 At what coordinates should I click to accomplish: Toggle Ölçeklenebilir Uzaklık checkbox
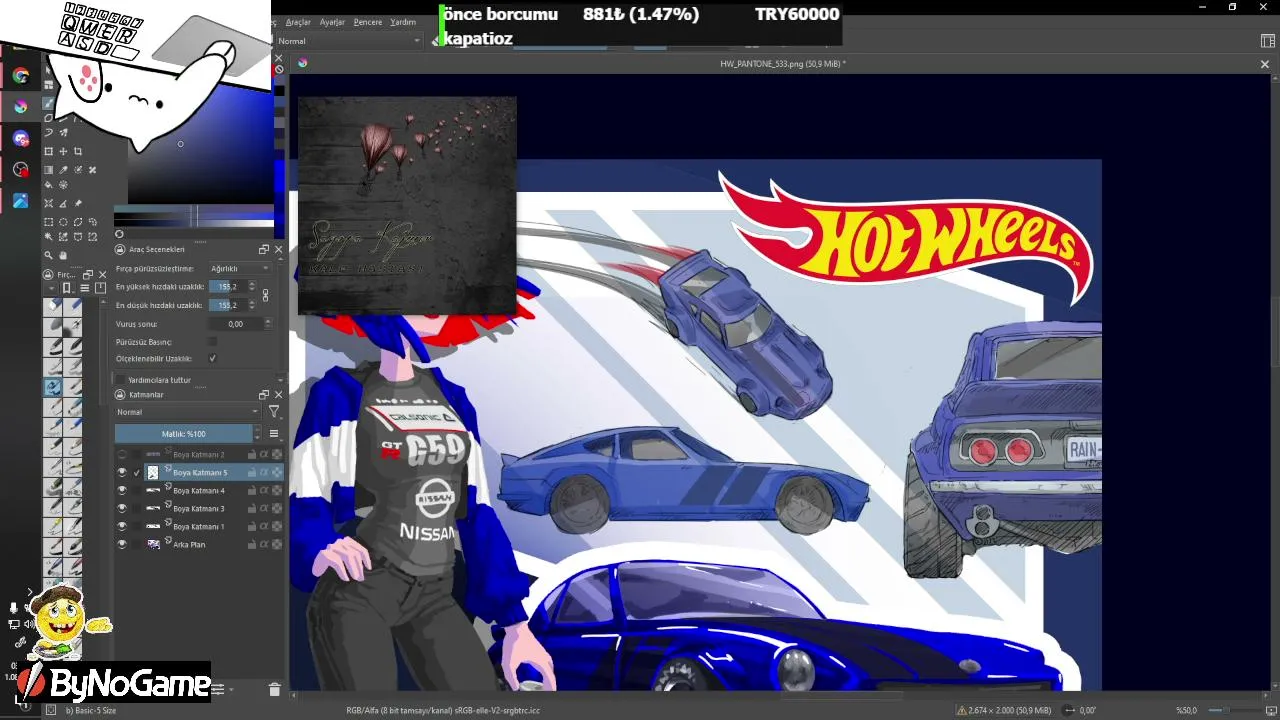click(212, 358)
